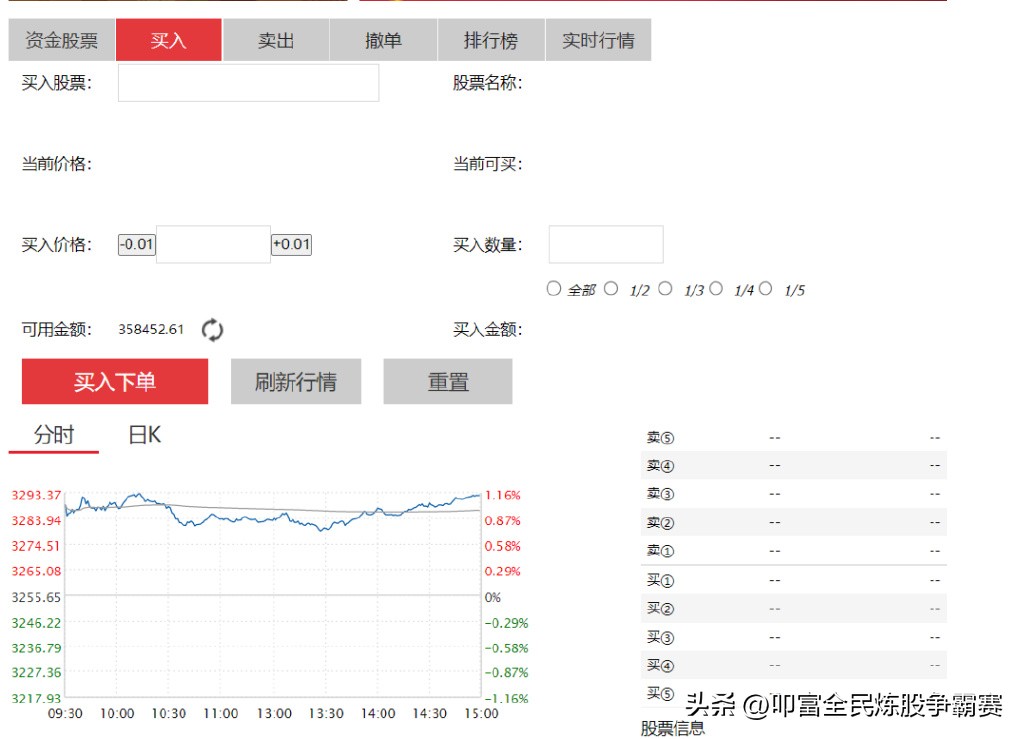Click the 买入股票 stock code input field
Image resolution: width=1024 pixels, height=739 pixels.
tap(247, 83)
